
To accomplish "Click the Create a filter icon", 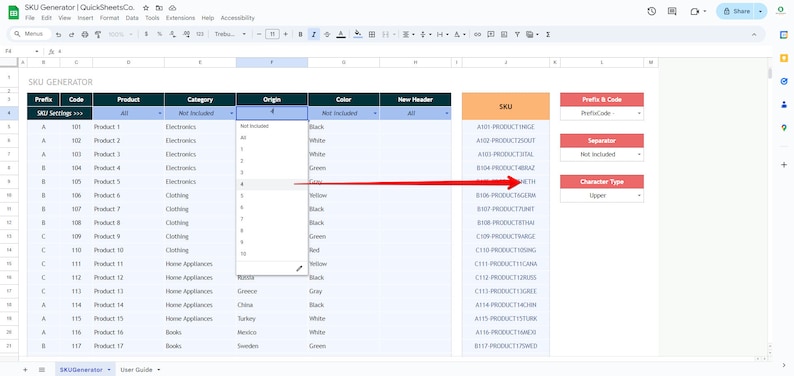I will [x=517, y=34].
